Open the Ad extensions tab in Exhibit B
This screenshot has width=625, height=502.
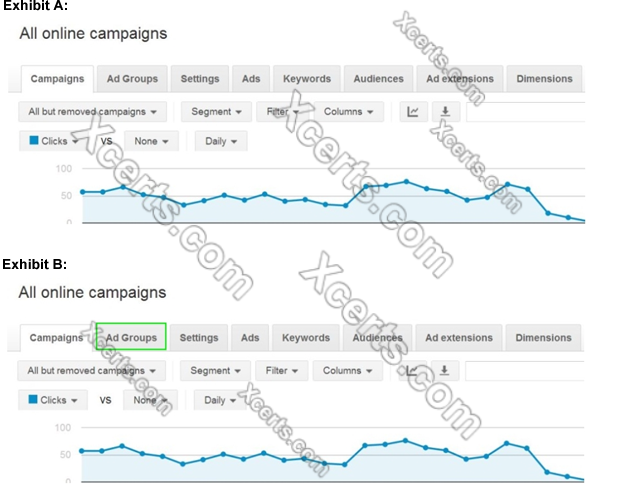[x=459, y=338]
